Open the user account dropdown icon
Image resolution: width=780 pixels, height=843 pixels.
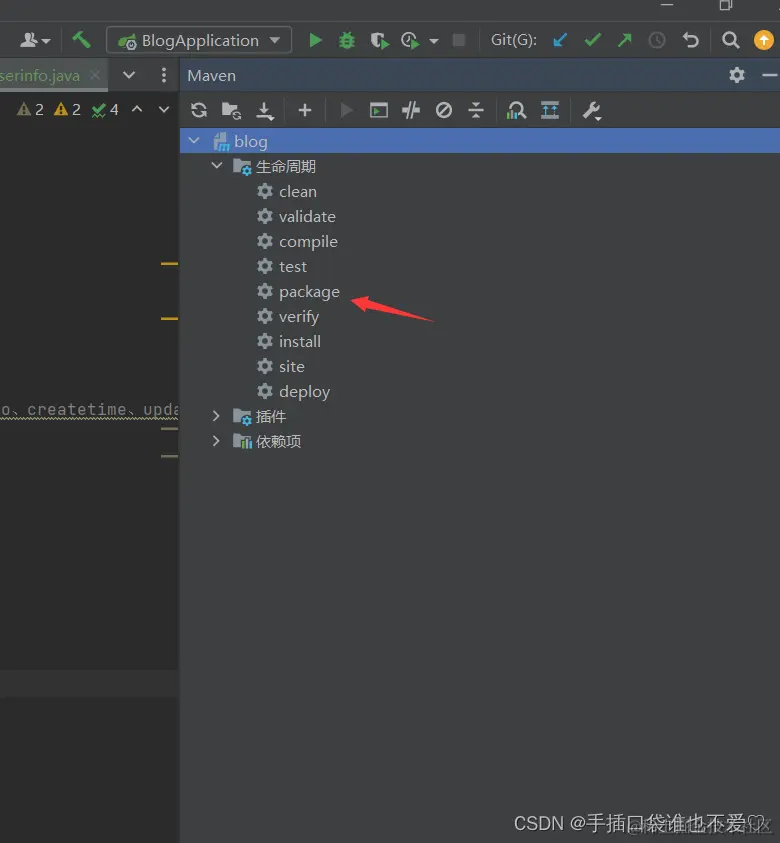[x=35, y=40]
